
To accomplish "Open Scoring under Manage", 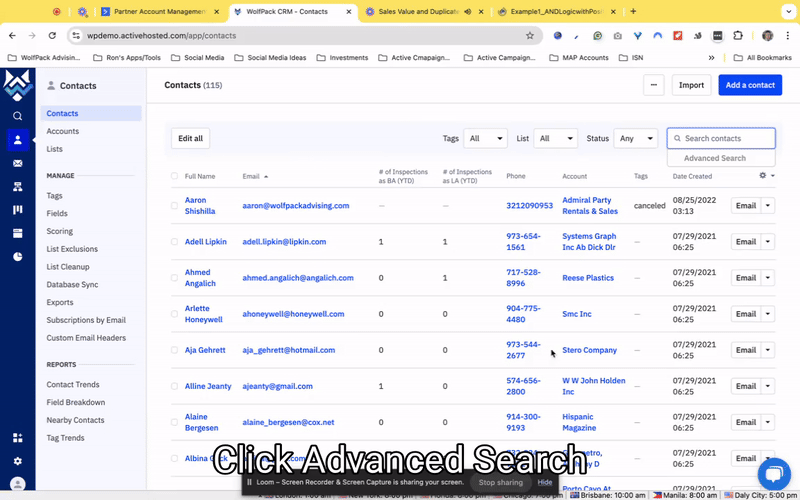I will click(60, 231).
